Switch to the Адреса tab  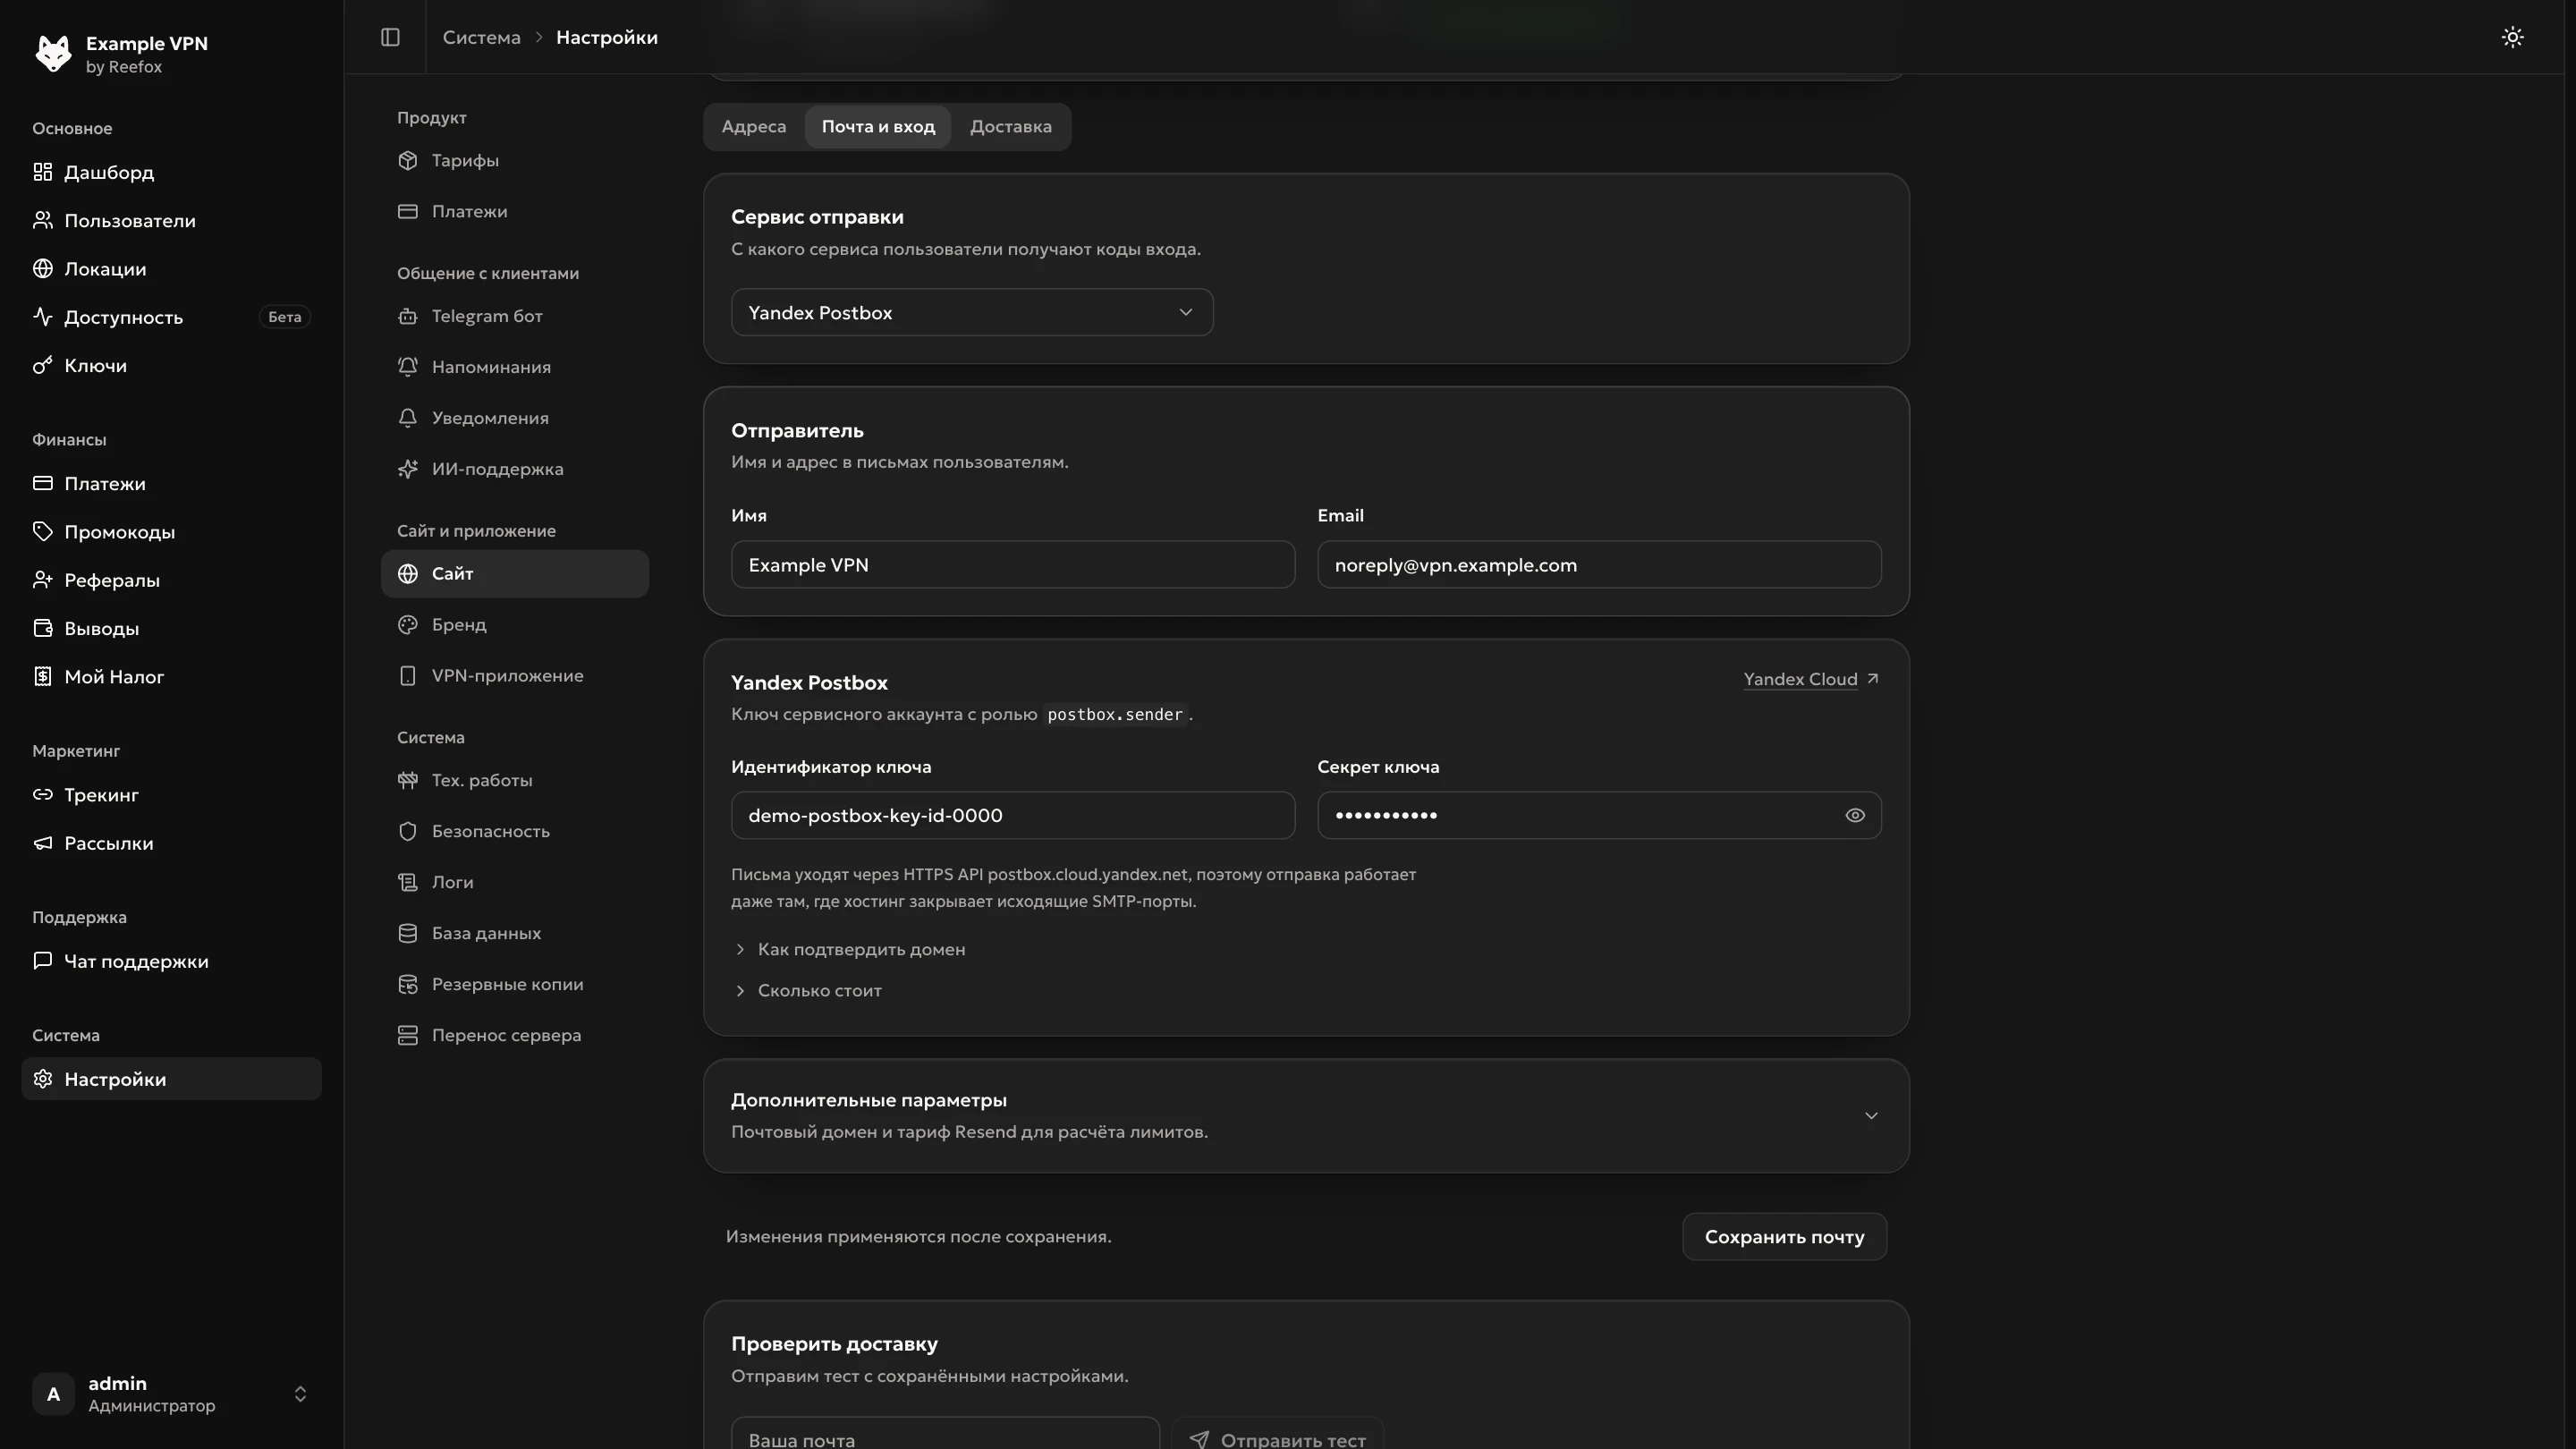754,127
